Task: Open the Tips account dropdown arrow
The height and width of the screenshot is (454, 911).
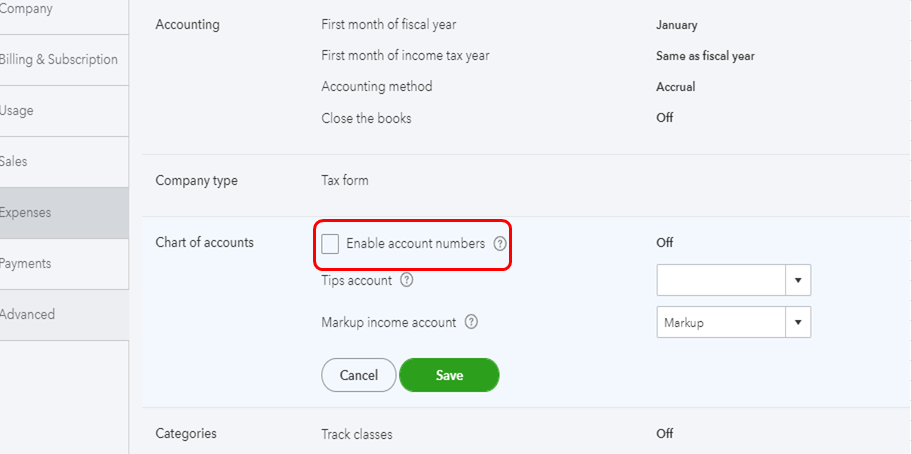Action: tap(797, 281)
